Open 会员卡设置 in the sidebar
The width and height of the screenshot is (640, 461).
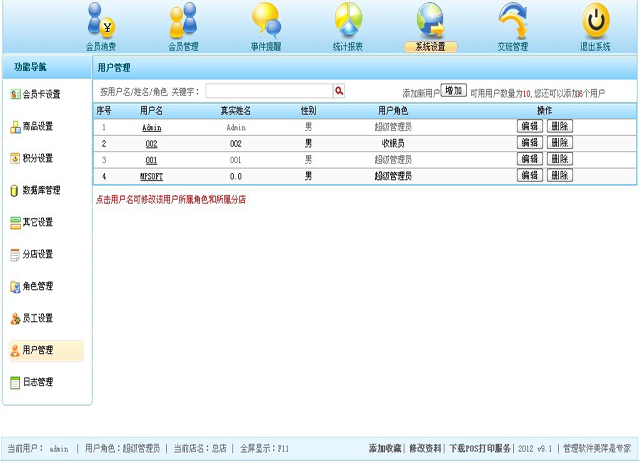(x=42, y=95)
